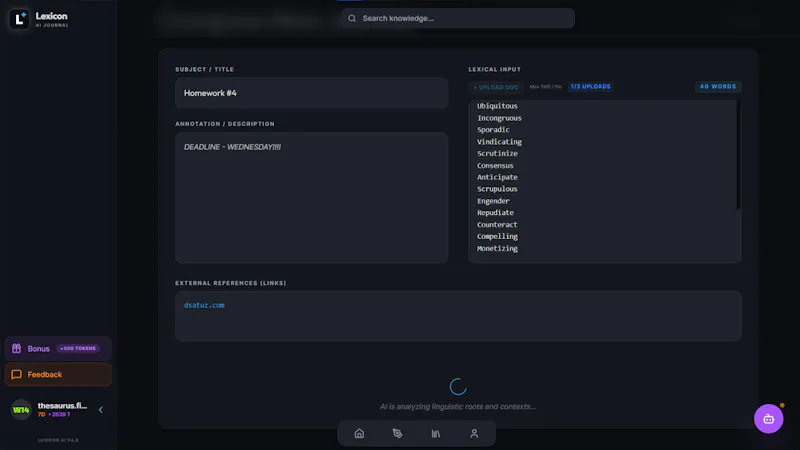This screenshot has height=450, width=800.
Task: Select the word 'Ubiquitous' in lexical input
Action: (x=497, y=106)
